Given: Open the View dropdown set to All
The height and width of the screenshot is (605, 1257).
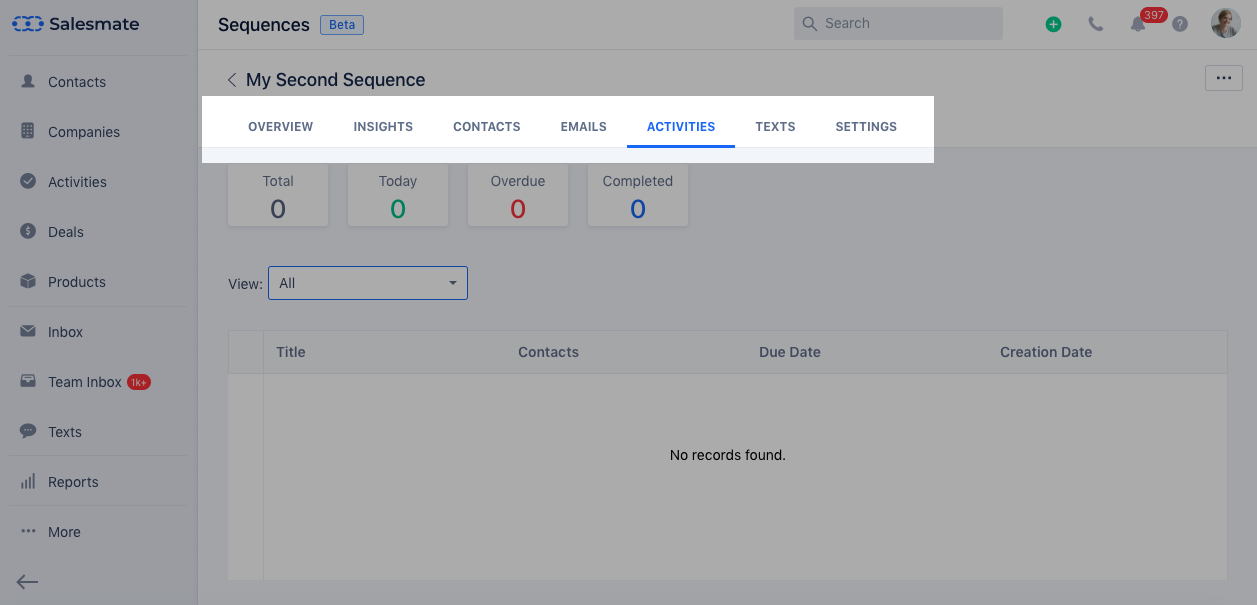Looking at the screenshot, I should [x=368, y=283].
